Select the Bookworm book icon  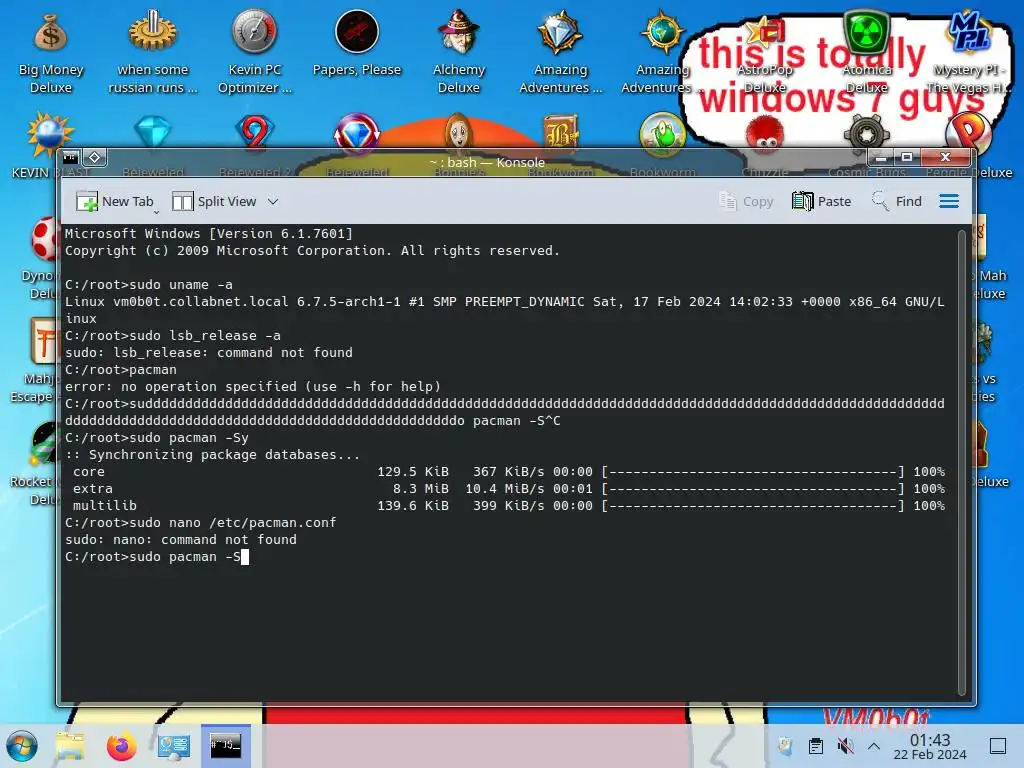(560, 133)
